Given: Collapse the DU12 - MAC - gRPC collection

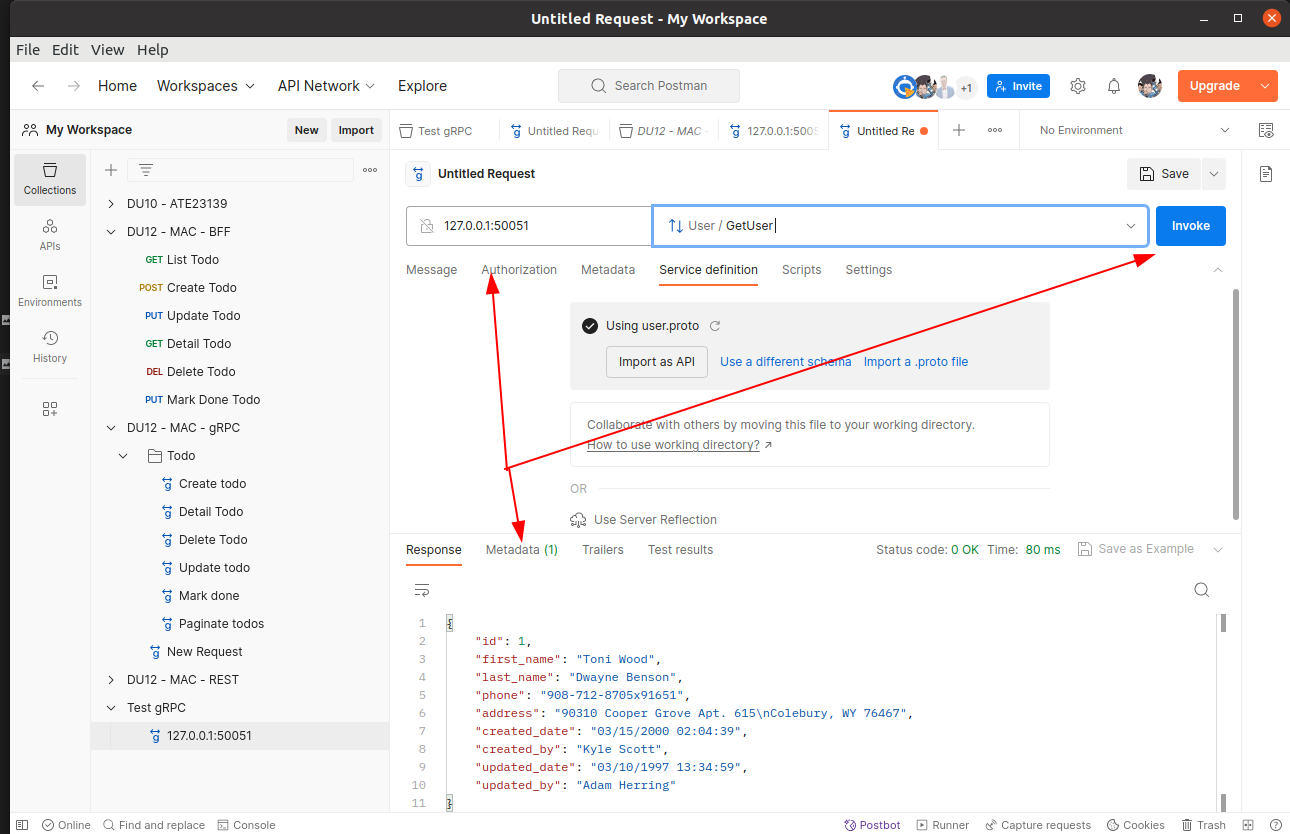Looking at the screenshot, I should tap(111, 428).
